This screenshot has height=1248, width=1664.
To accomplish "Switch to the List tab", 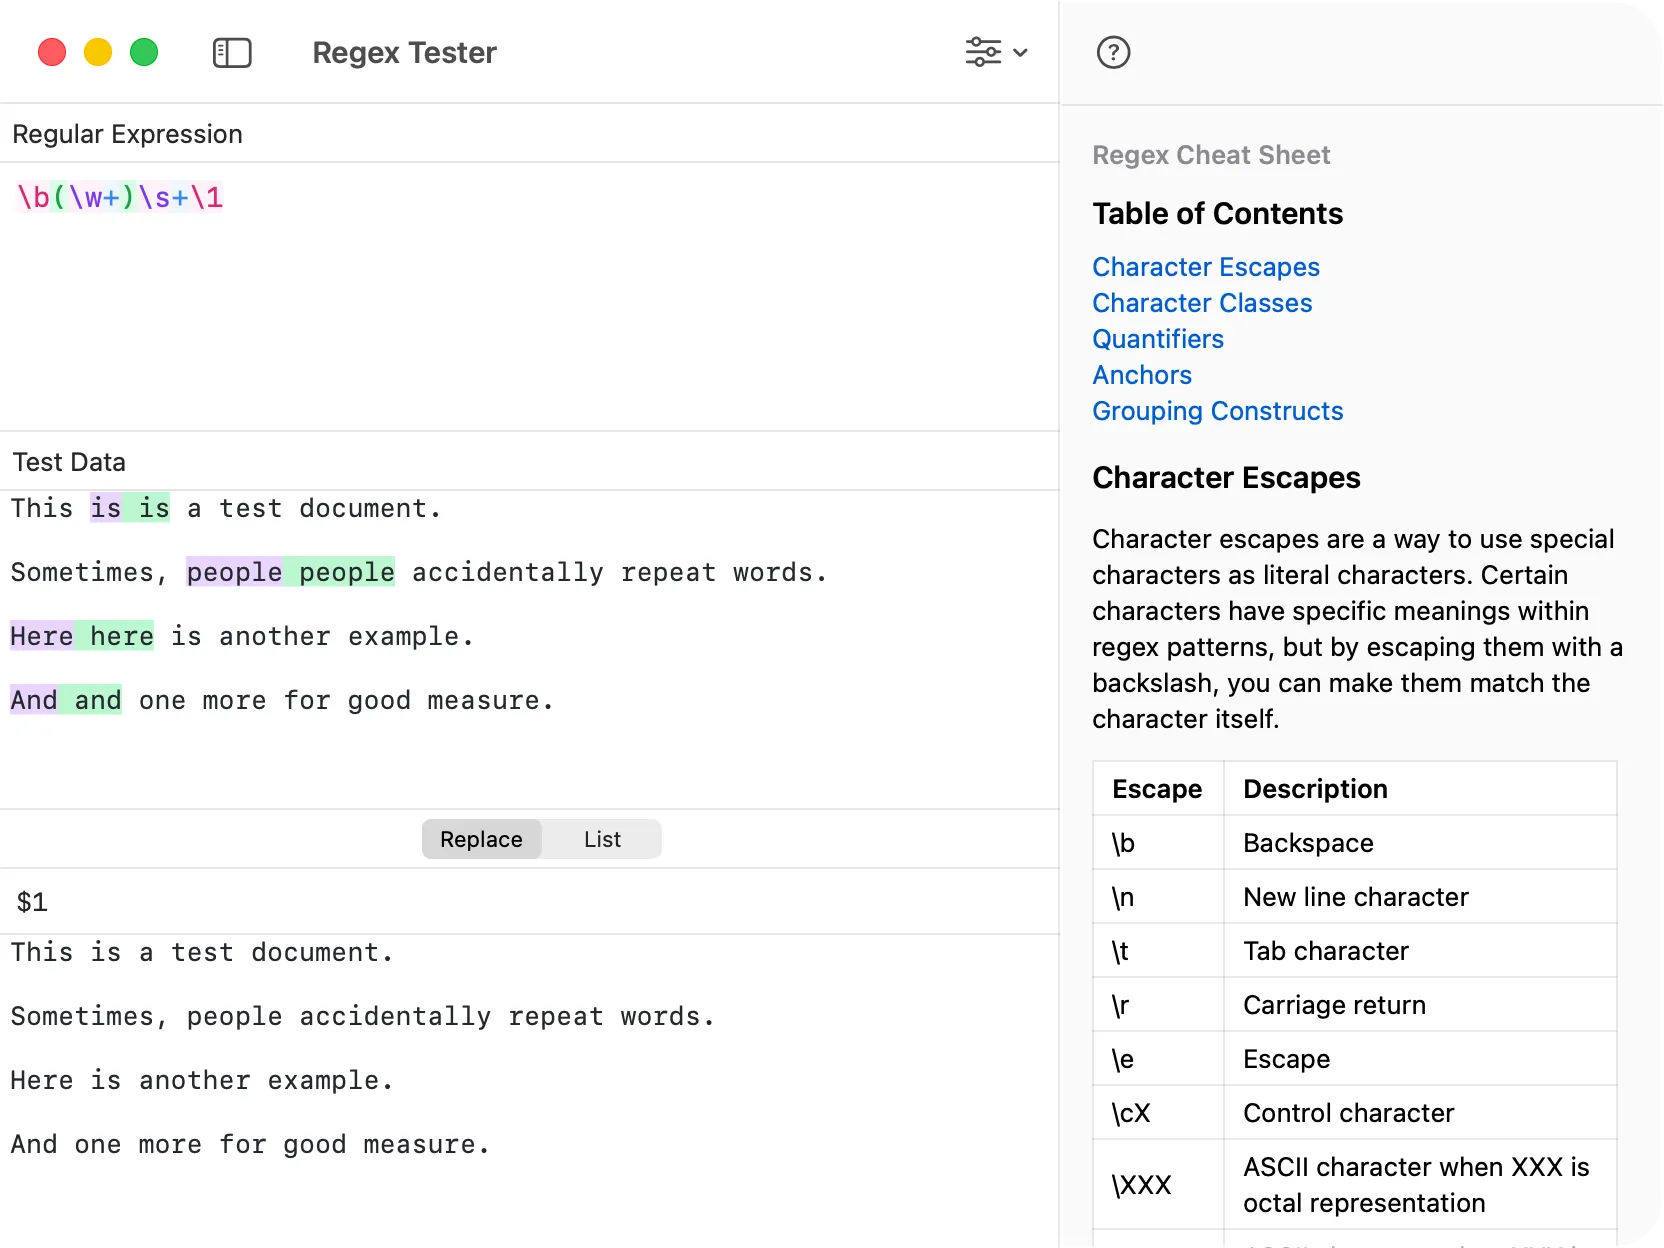I will [601, 839].
